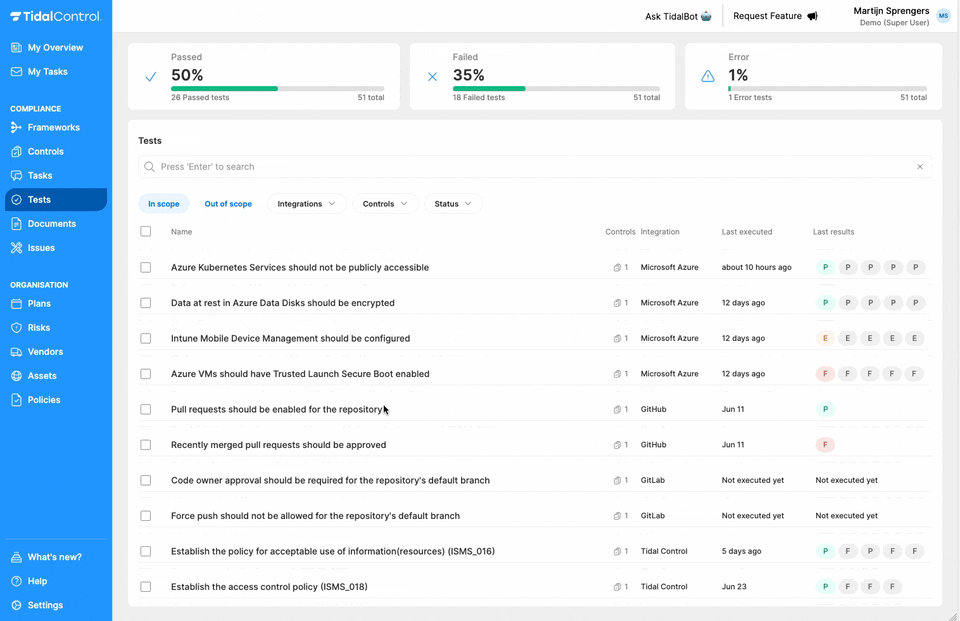
Task: Check the select-all checkbox in table header
Action: click(145, 231)
